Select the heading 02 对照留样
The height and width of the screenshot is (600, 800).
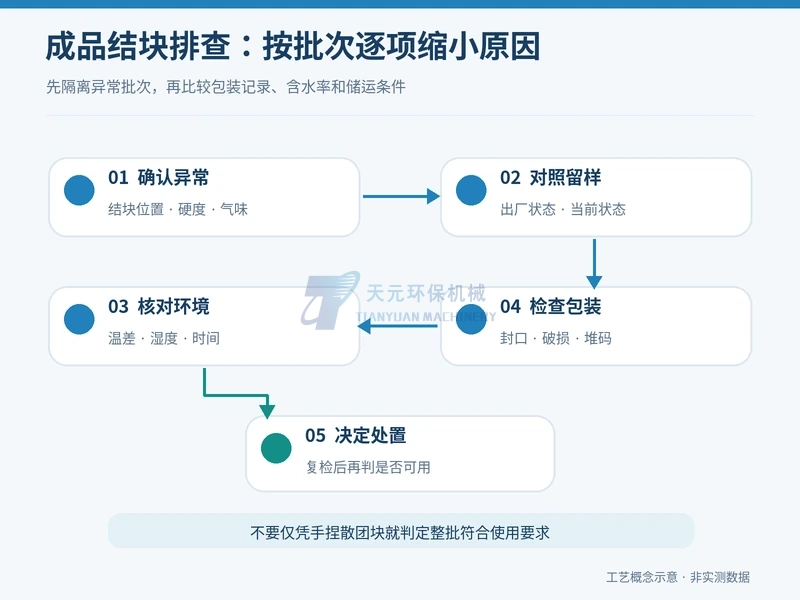coord(551,178)
